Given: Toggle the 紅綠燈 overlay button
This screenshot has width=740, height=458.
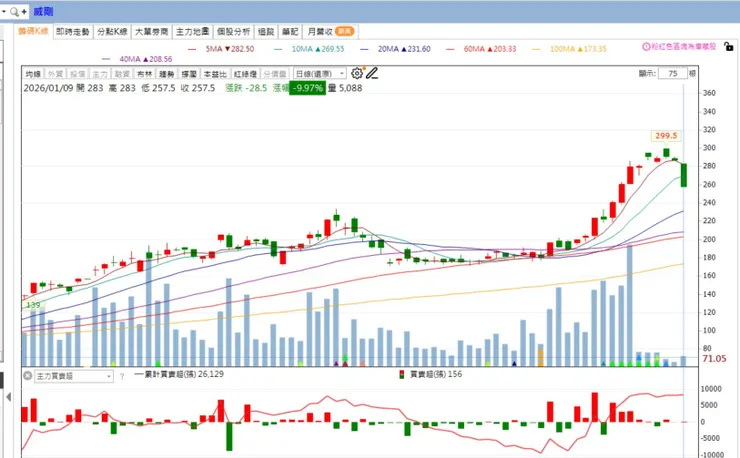Looking at the screenshot, I should tap(245, 74).
